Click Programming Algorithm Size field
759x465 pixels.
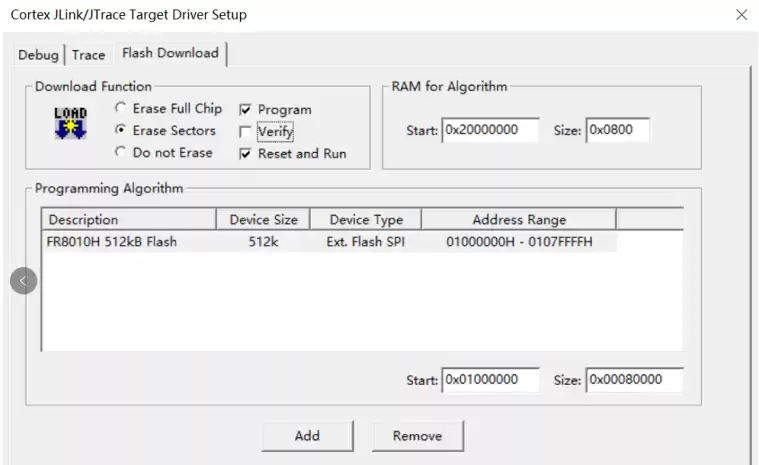[x=634, y=380]
